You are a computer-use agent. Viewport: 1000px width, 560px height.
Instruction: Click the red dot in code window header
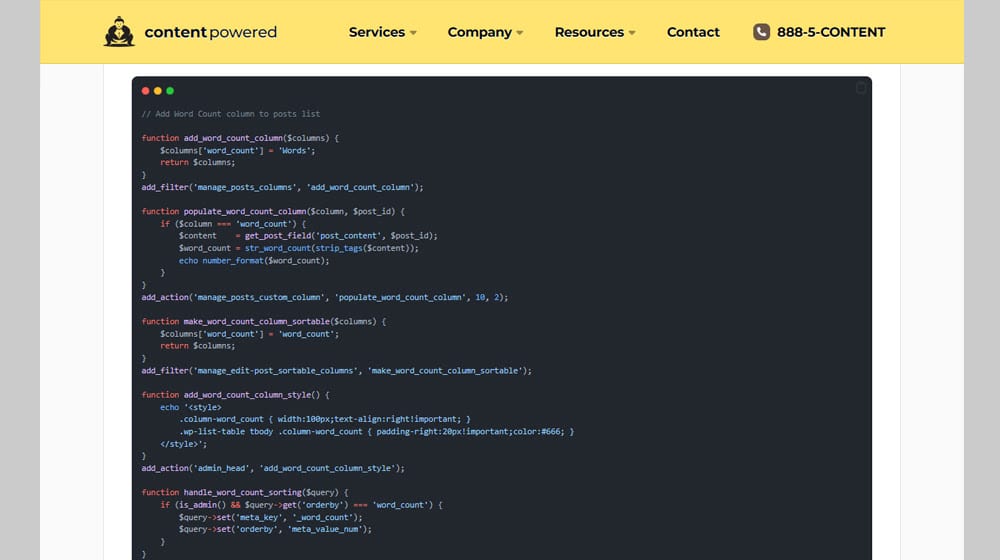point(146,91)
